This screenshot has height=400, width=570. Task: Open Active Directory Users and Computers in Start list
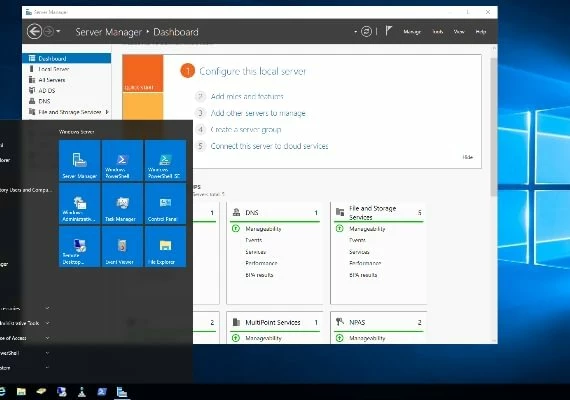26,190
